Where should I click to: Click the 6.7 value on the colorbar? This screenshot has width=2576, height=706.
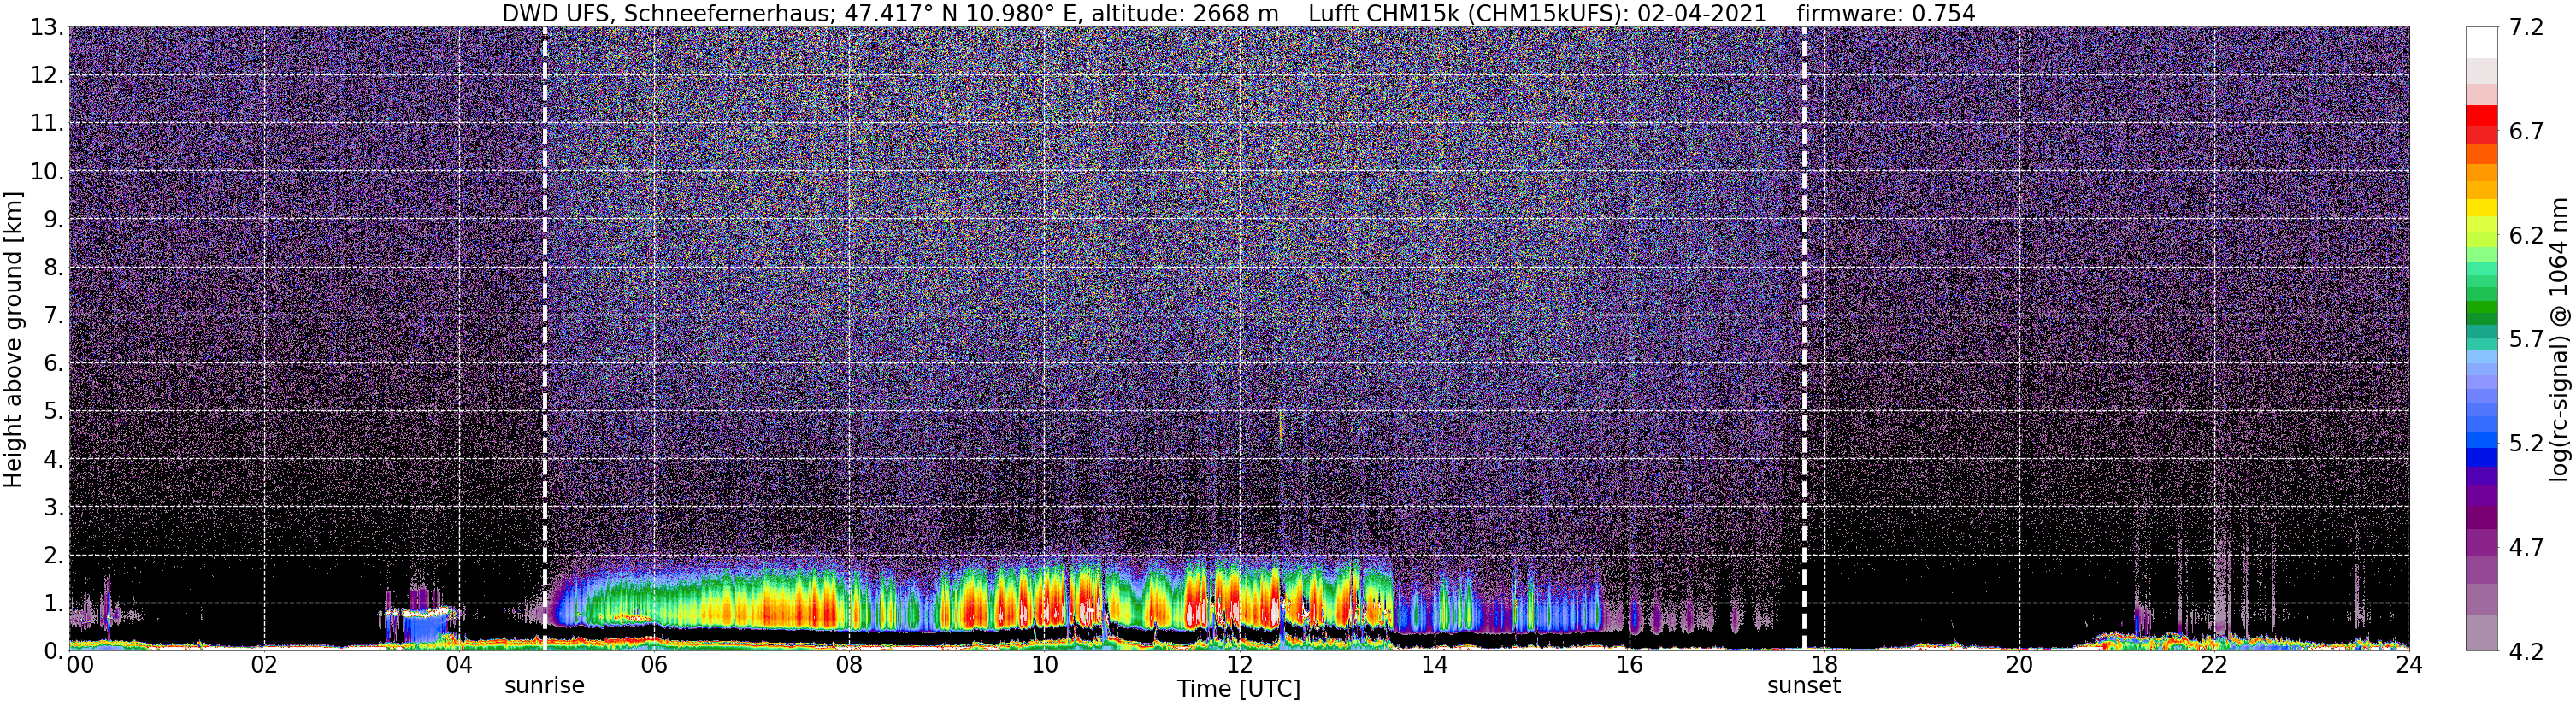[2526, 132]
